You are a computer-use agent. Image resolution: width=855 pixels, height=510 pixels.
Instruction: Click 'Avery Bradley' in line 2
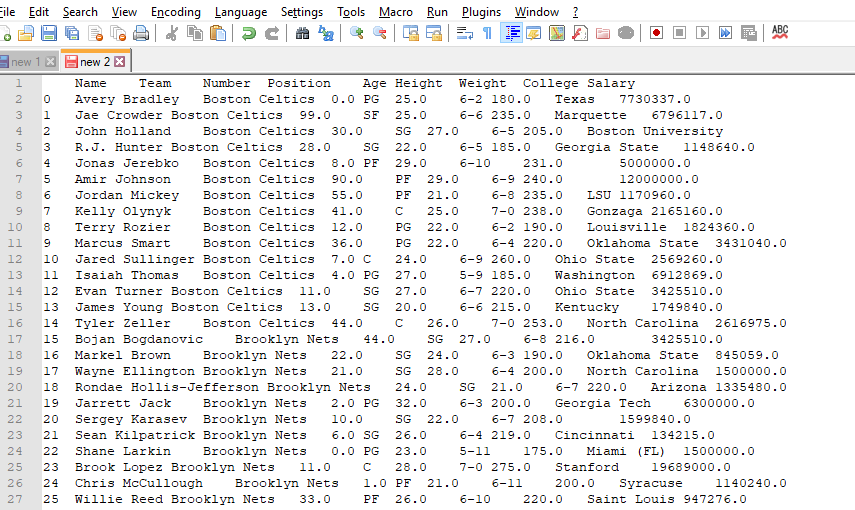[x=127, y=99]
